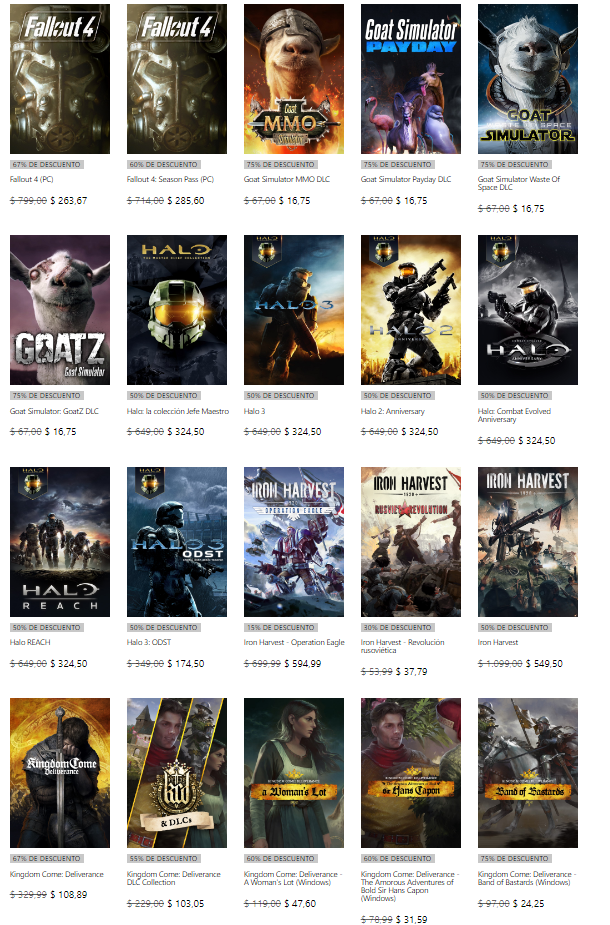Select the A Woman's Lot cover thumbnail

pyautogui.click(x=293, y=772)
